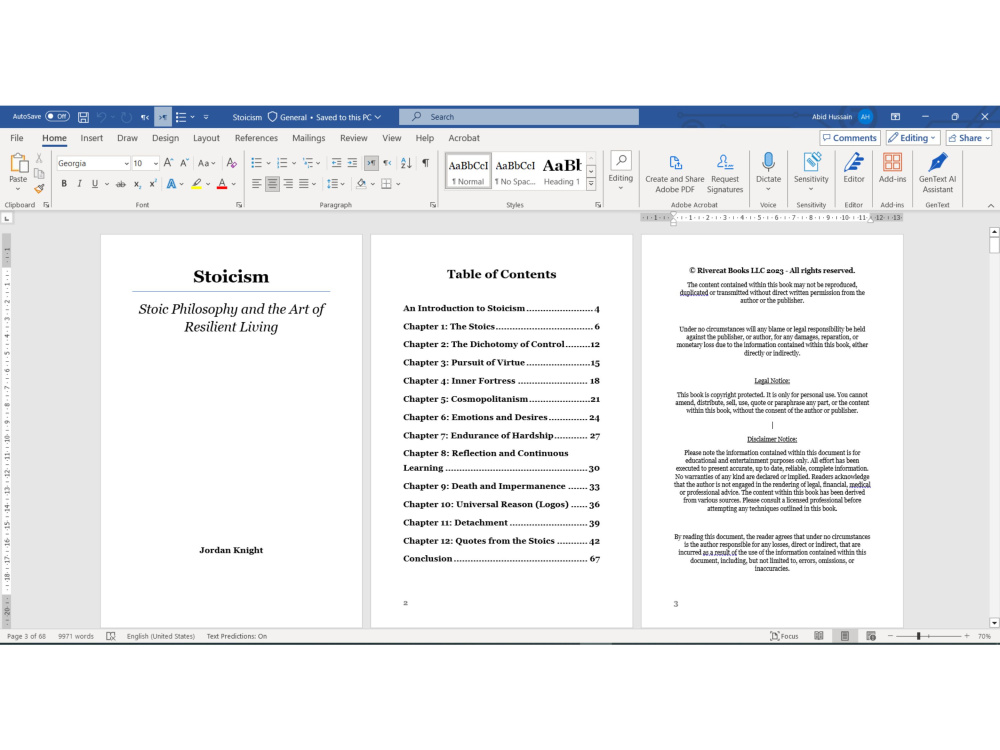Toggle Bold formatting
The image size is (1000, 750).
[x=64, y=184]
